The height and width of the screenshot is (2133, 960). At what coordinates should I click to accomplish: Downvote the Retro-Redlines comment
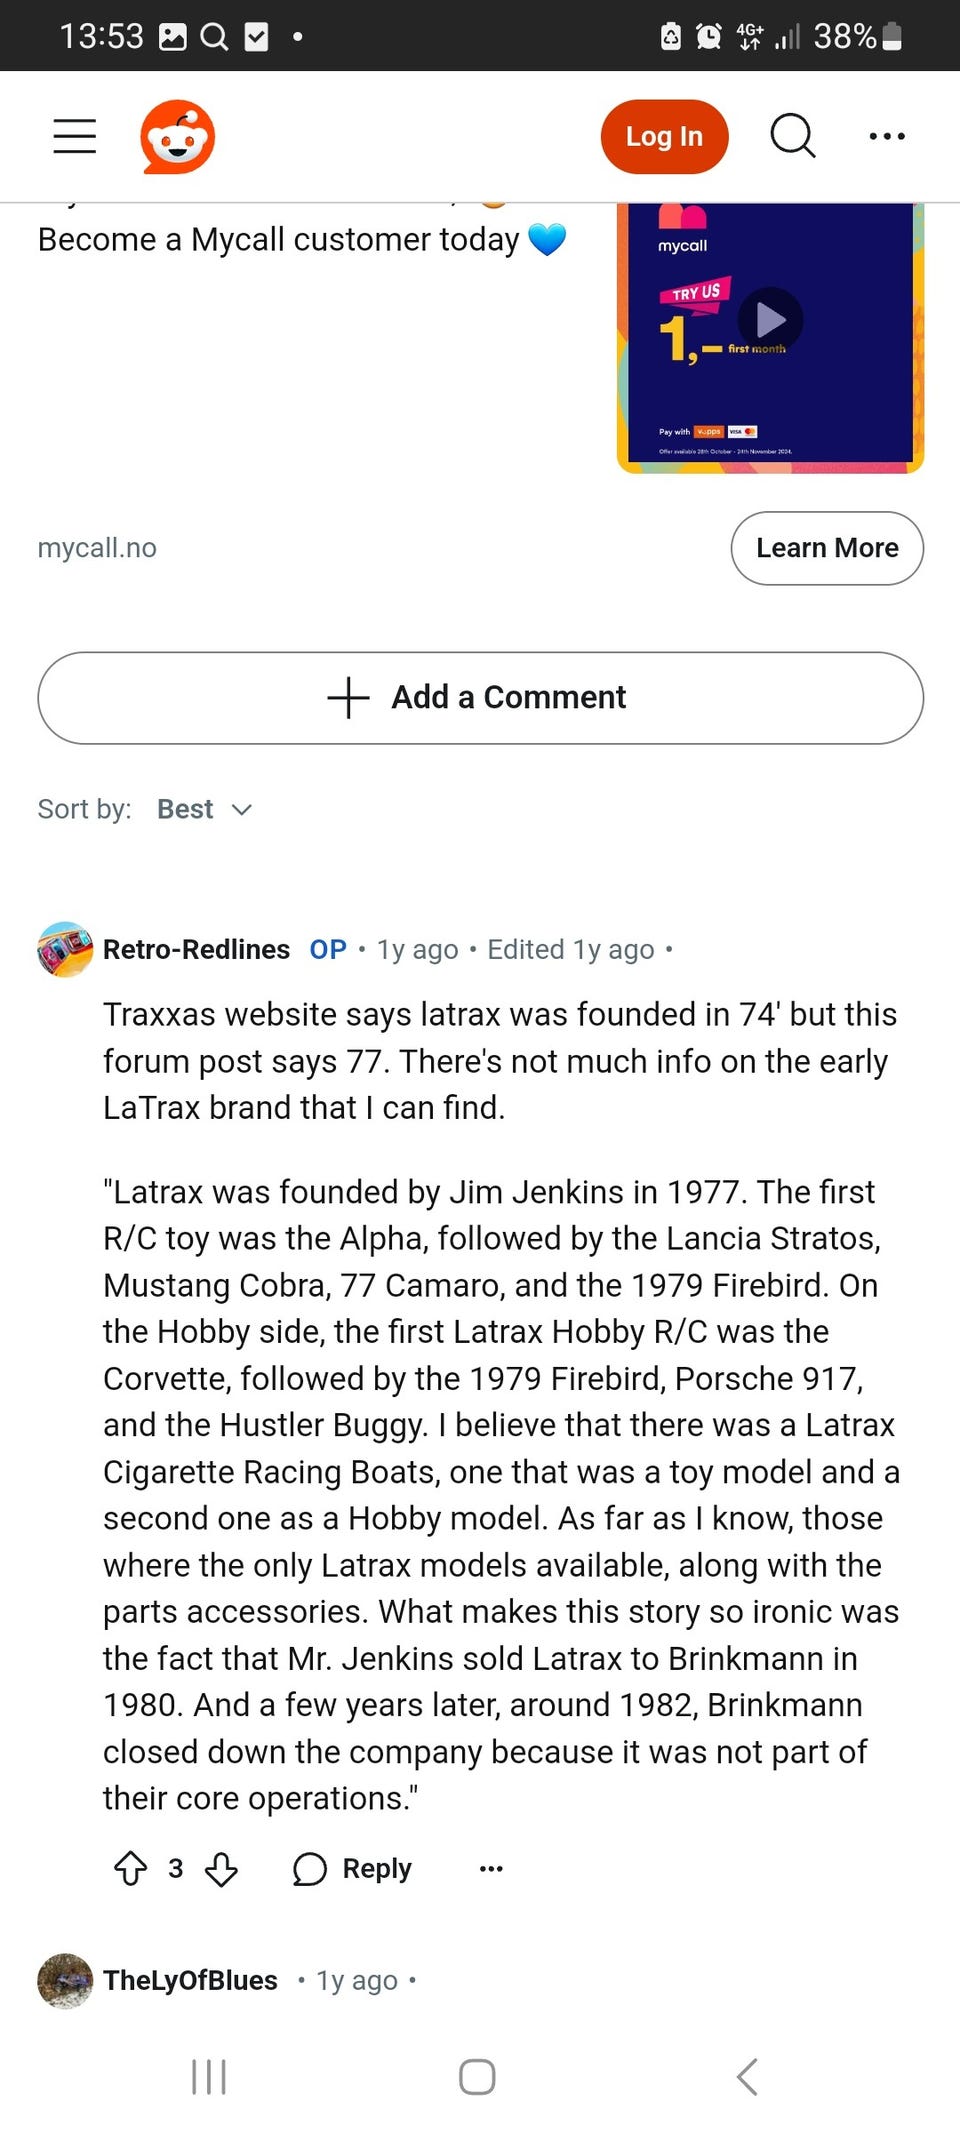pyautogui.click(x=221, y=1868)
